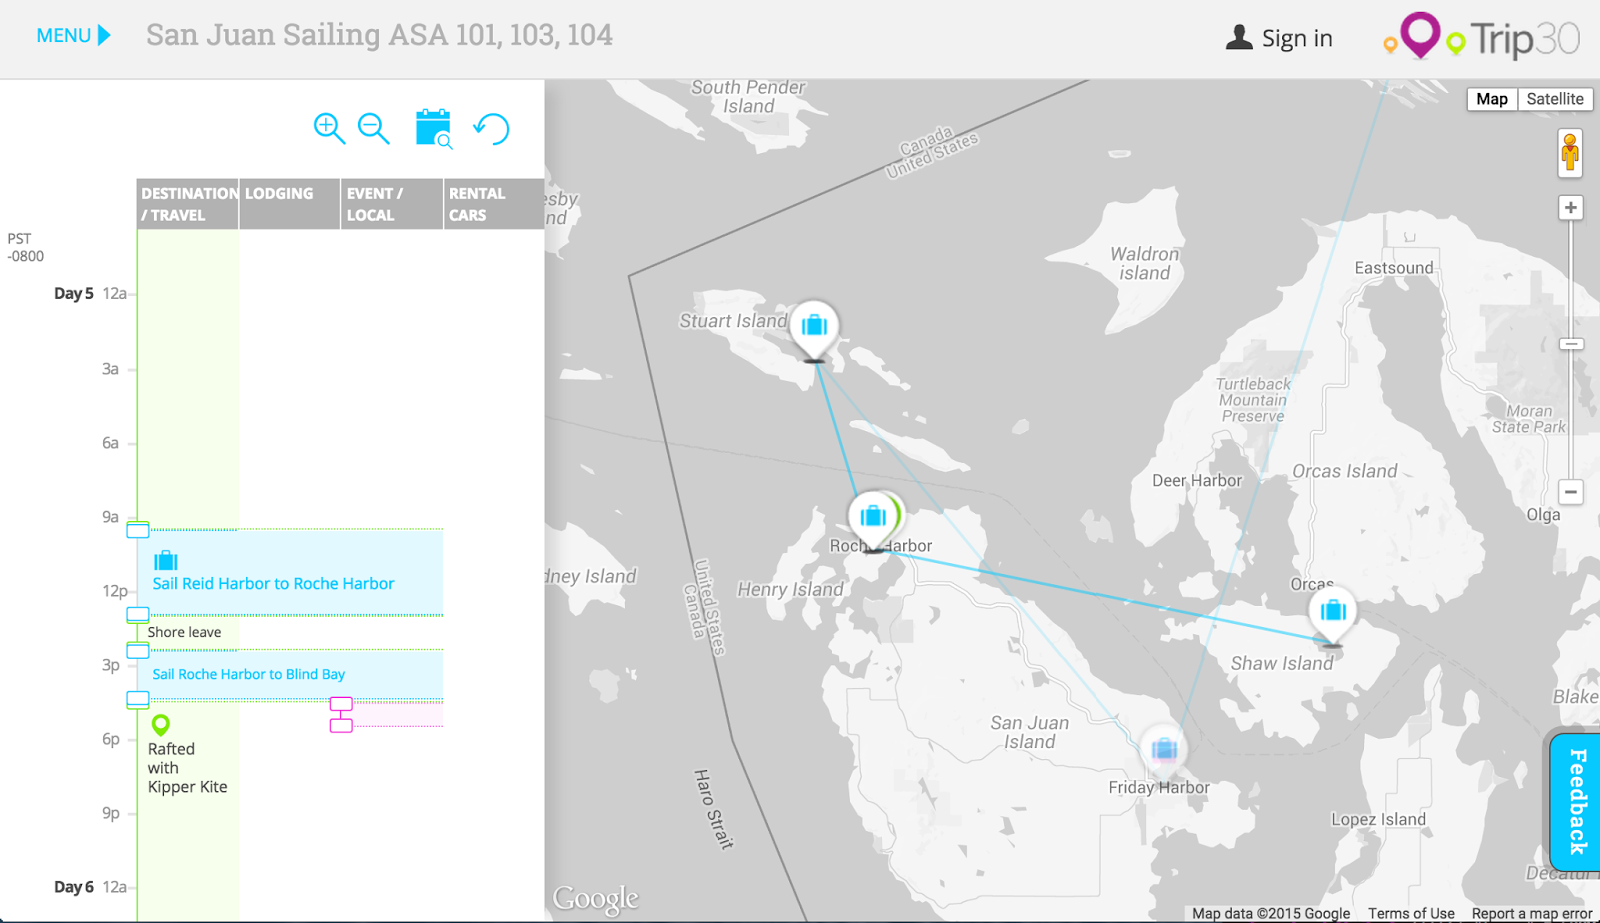The height and width of the screenshot is (923, 1600).
Task: Select the Friday Harbor suitcase marker
Action: point(1163,749)
